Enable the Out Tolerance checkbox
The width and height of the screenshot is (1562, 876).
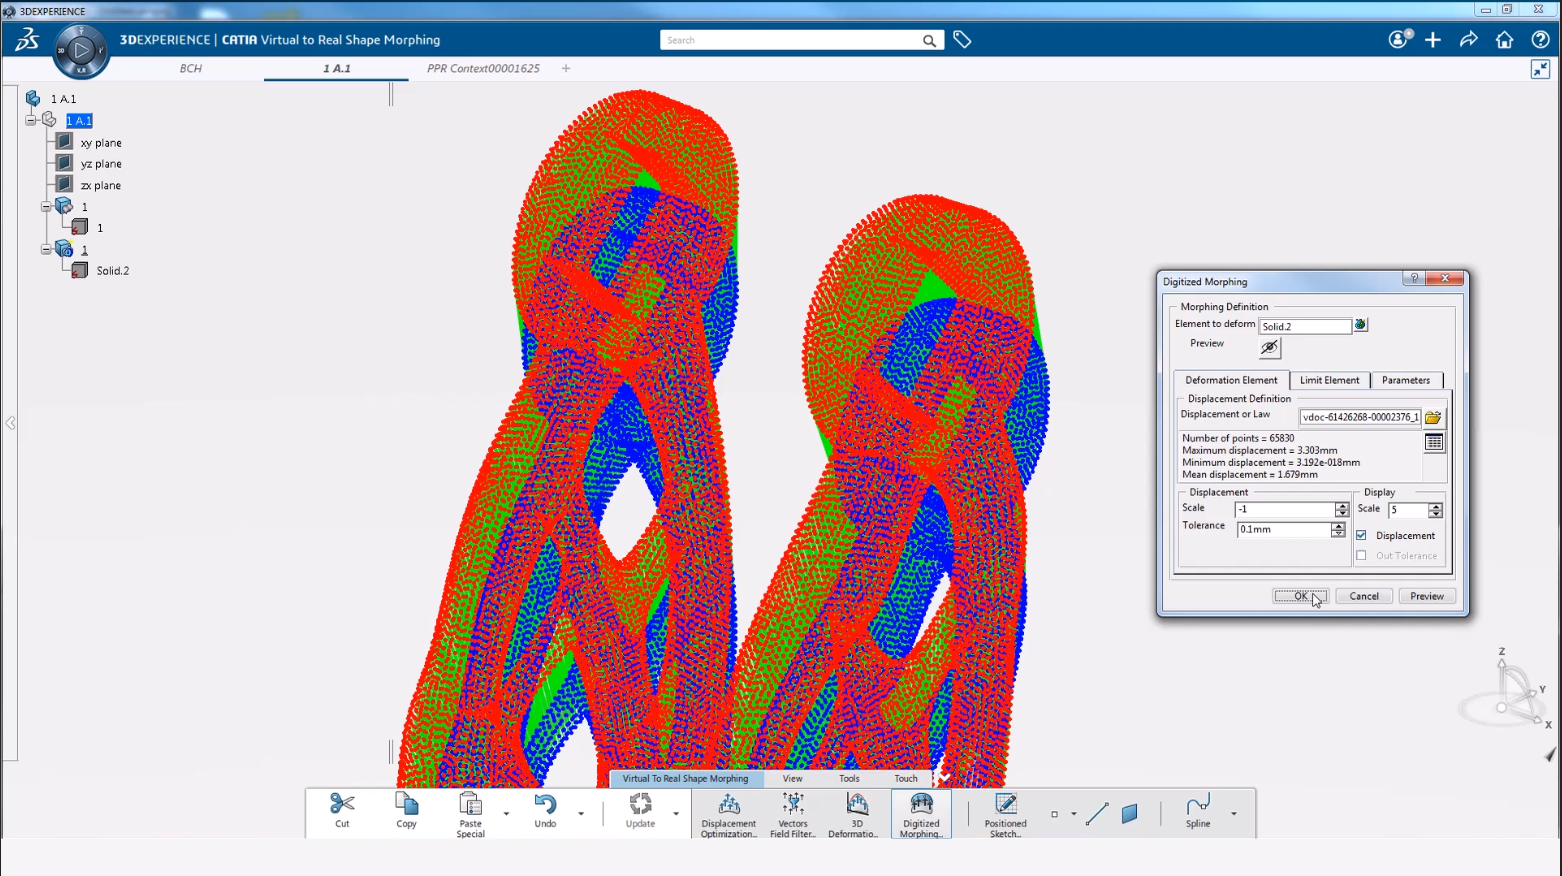click(x=1362, y=556)
